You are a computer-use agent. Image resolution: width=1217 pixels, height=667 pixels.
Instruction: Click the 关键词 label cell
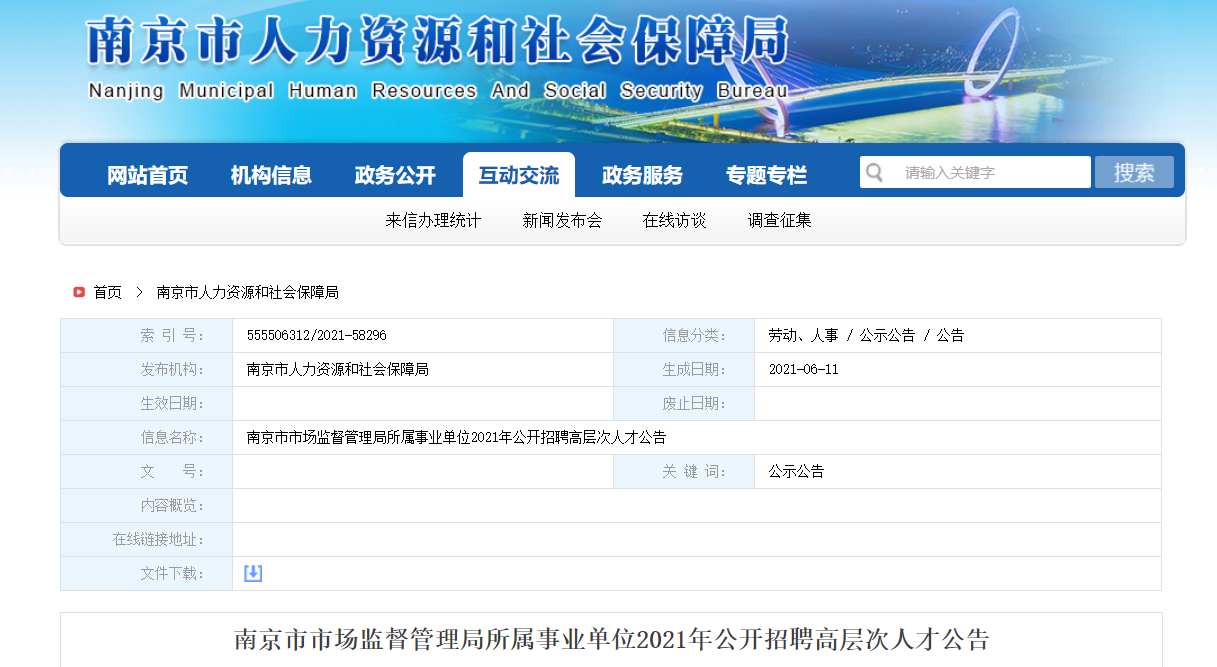click(x=684, y=472)
